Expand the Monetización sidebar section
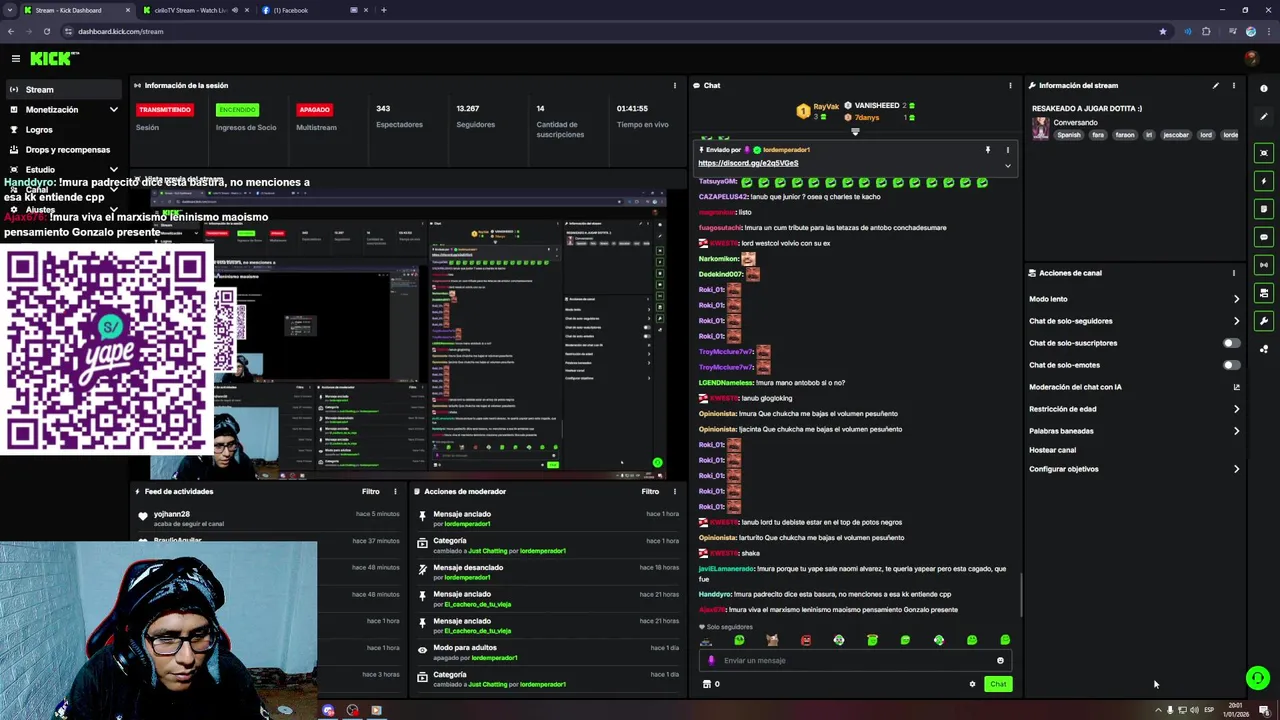 (113, 110)
